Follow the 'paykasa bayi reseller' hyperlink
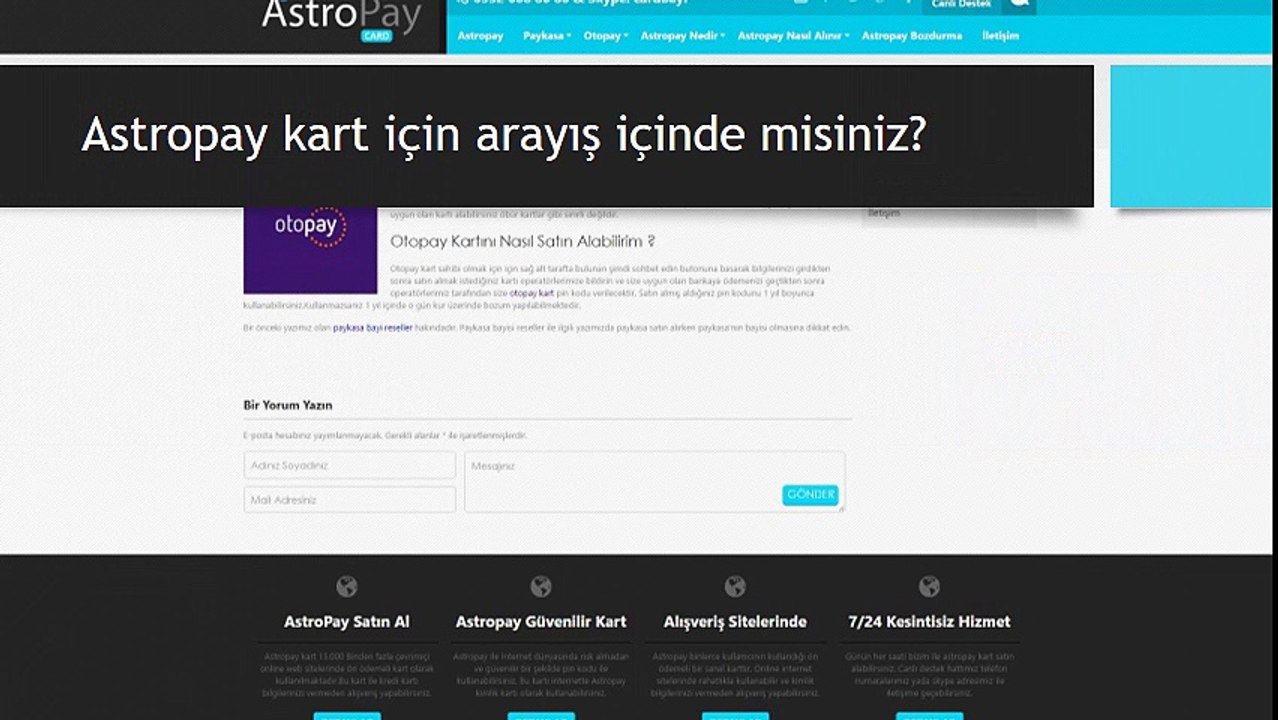Image resolution: width=1278 pixels, height=720 pixels. pos(373,327)
